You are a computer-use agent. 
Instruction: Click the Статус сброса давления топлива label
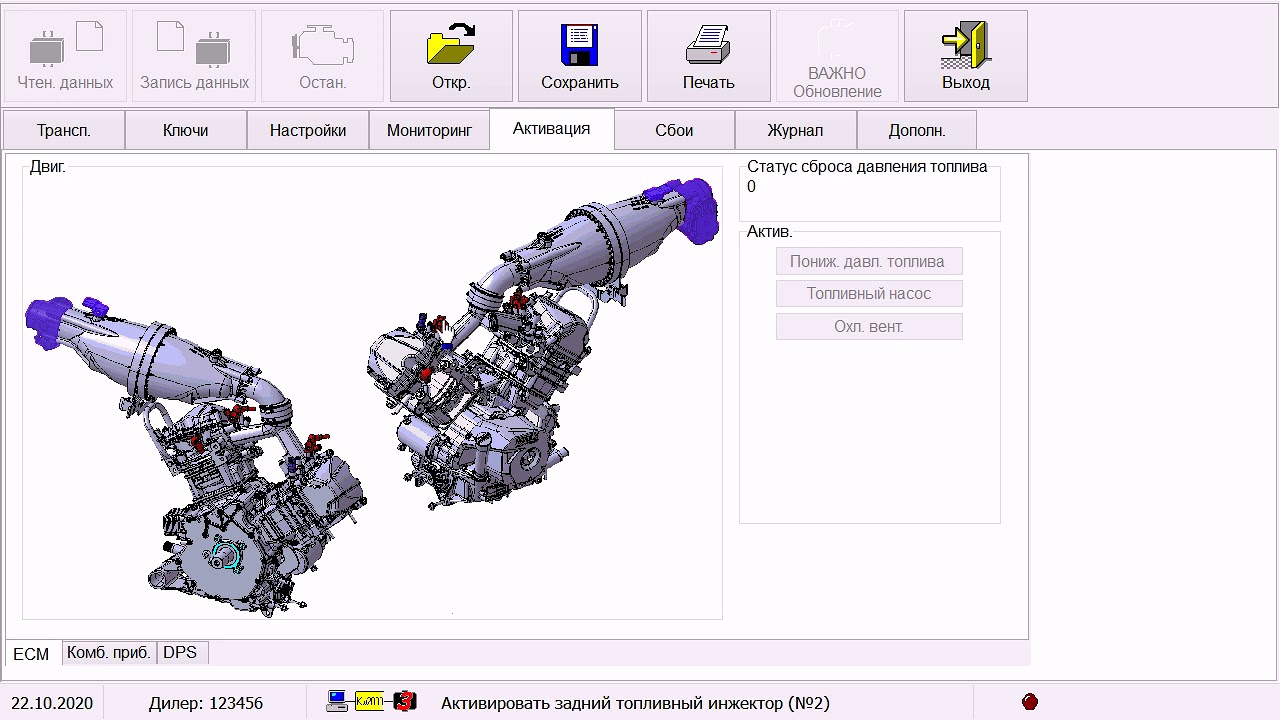tap(867, 167)
